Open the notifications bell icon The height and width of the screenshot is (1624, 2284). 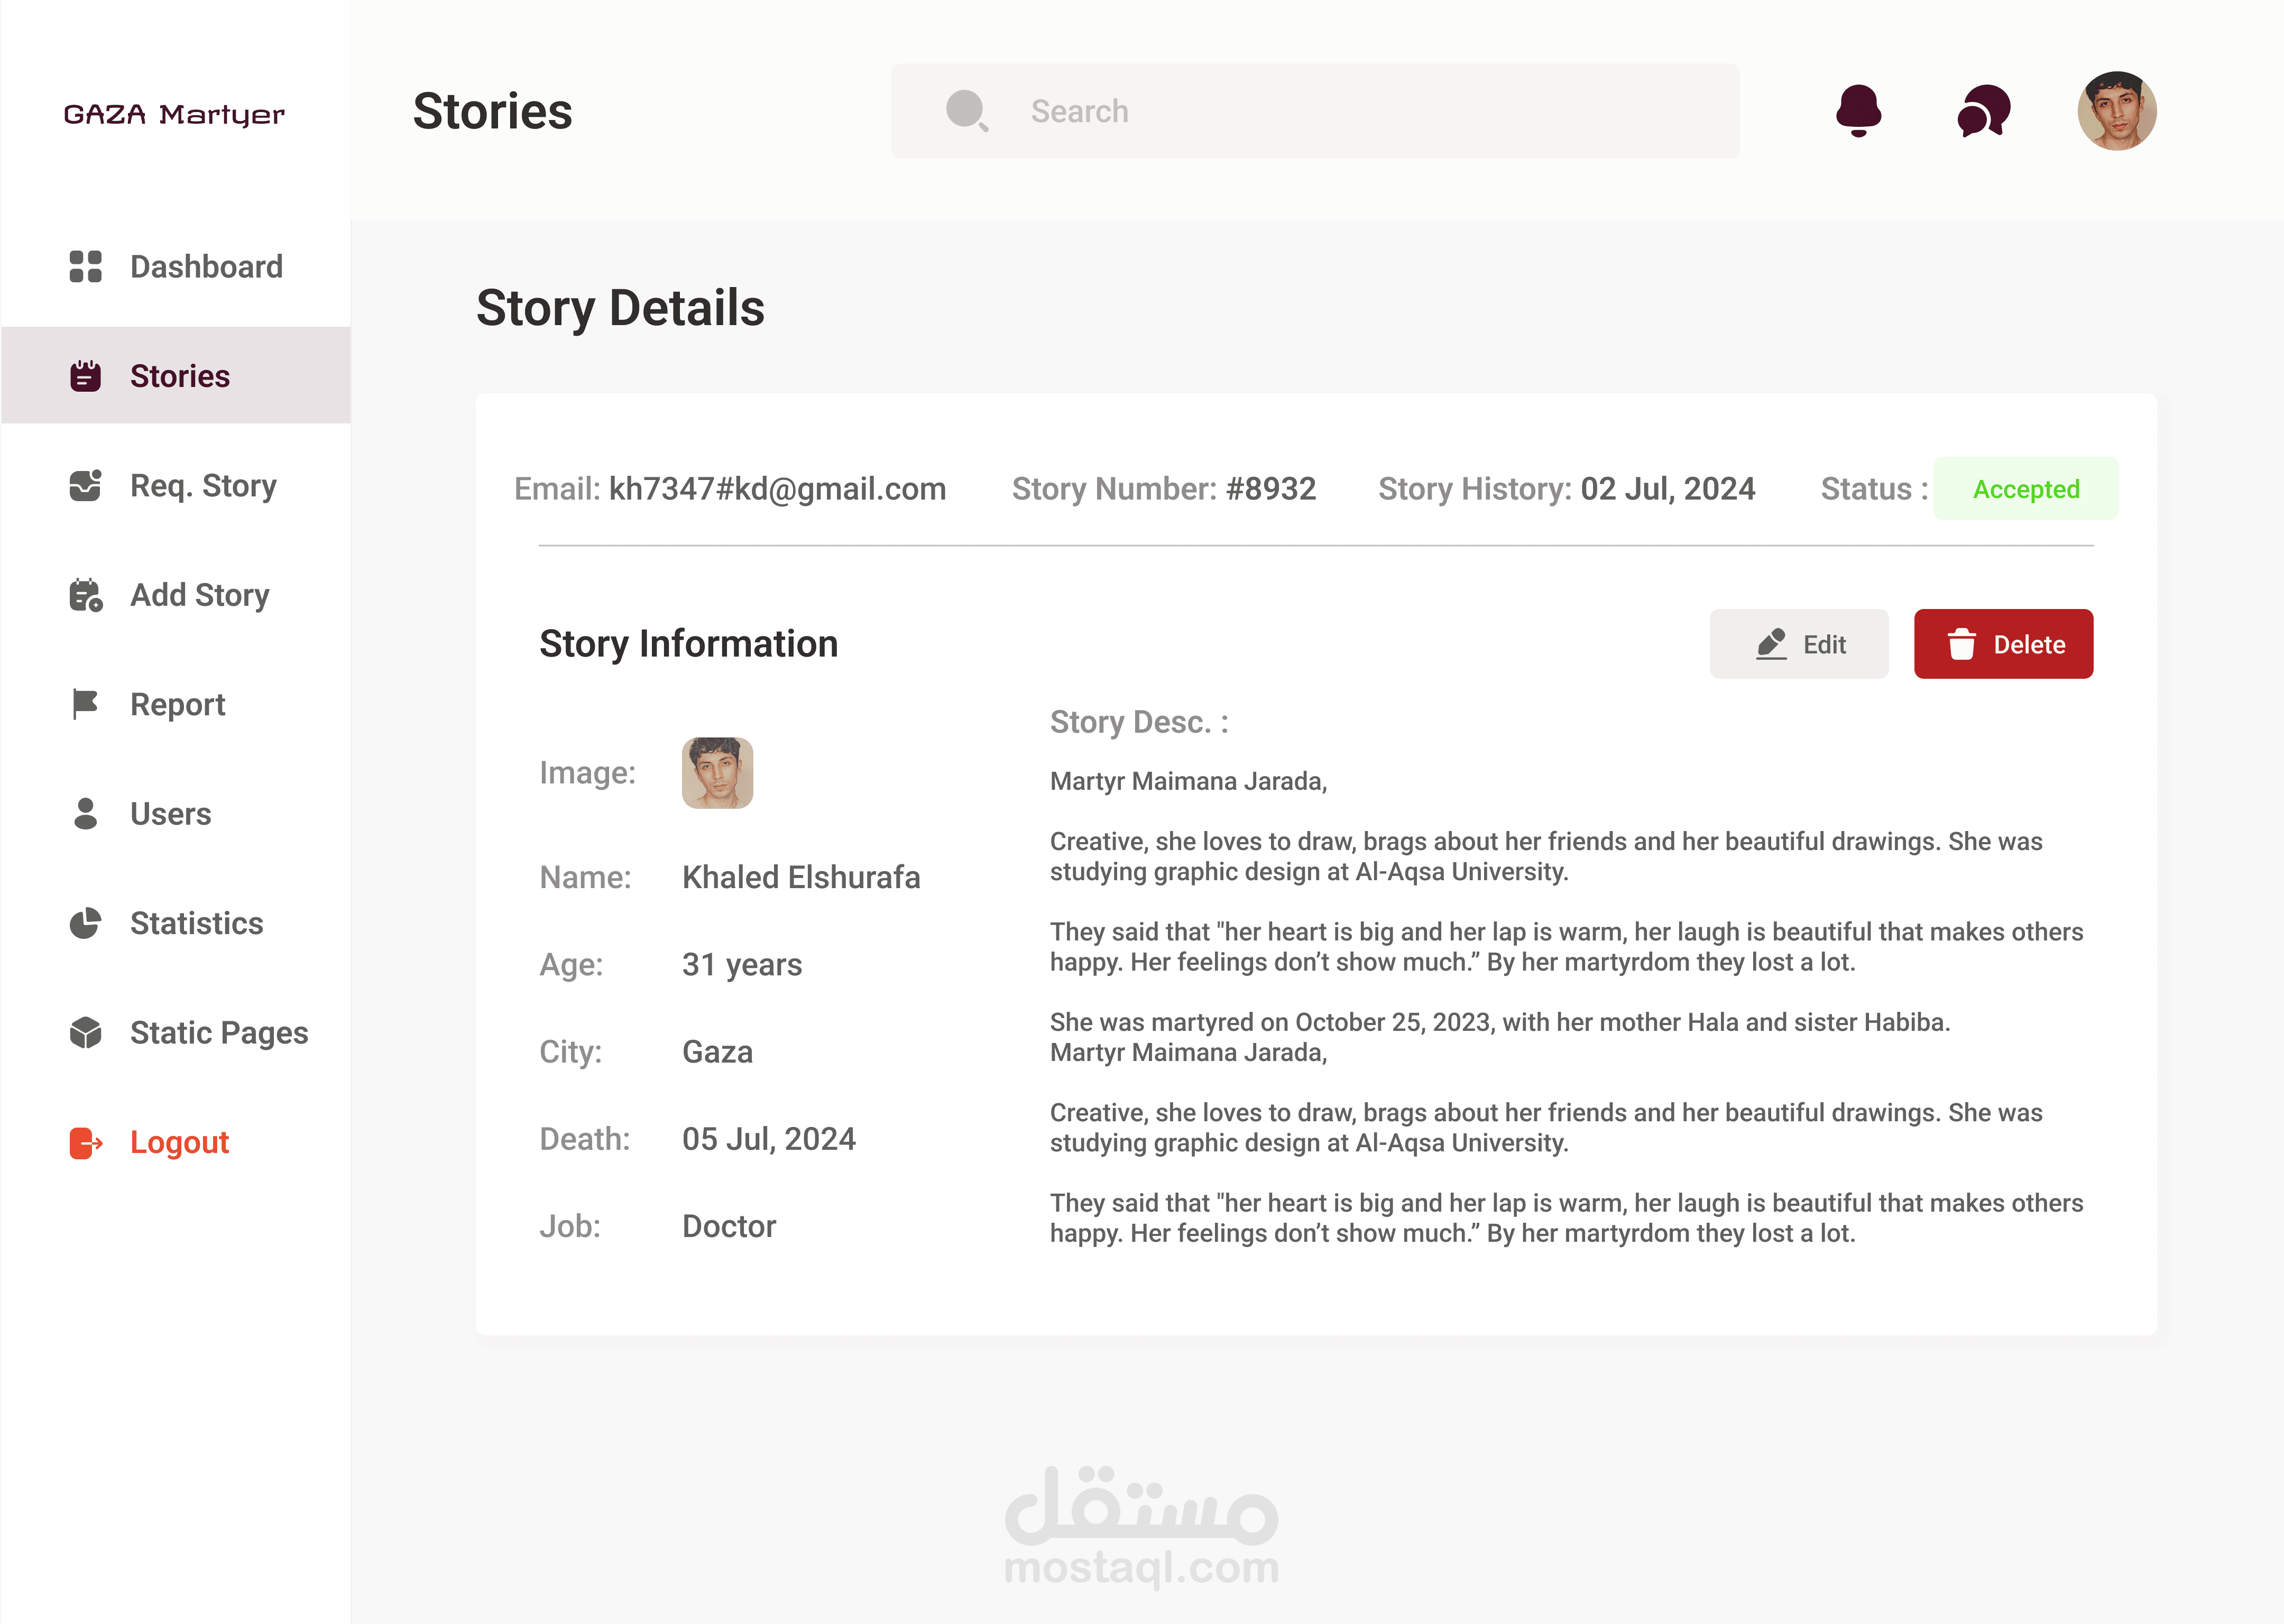pos(1858,111)
